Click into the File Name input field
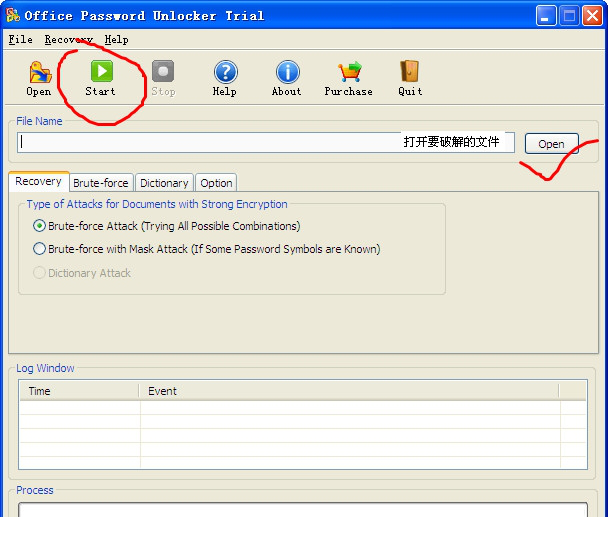The width and height of the screenshot is (608, 537). pos(266,142)
